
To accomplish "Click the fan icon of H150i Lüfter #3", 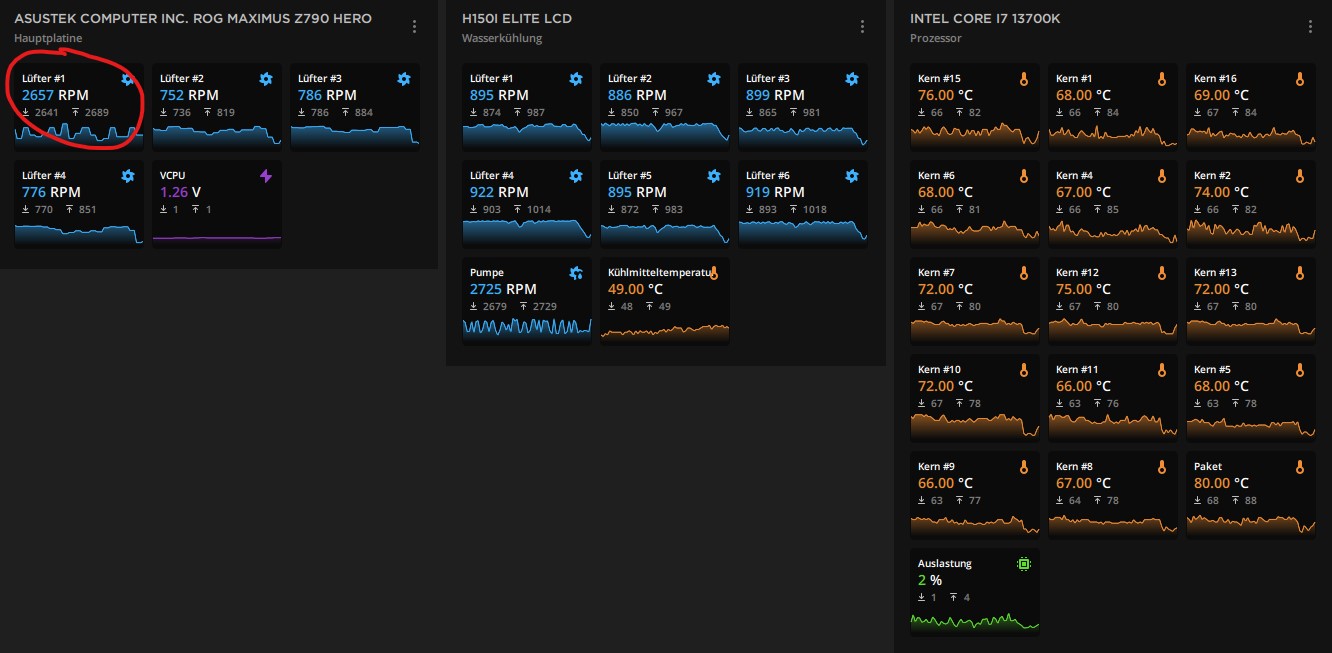I will (852, 79).
